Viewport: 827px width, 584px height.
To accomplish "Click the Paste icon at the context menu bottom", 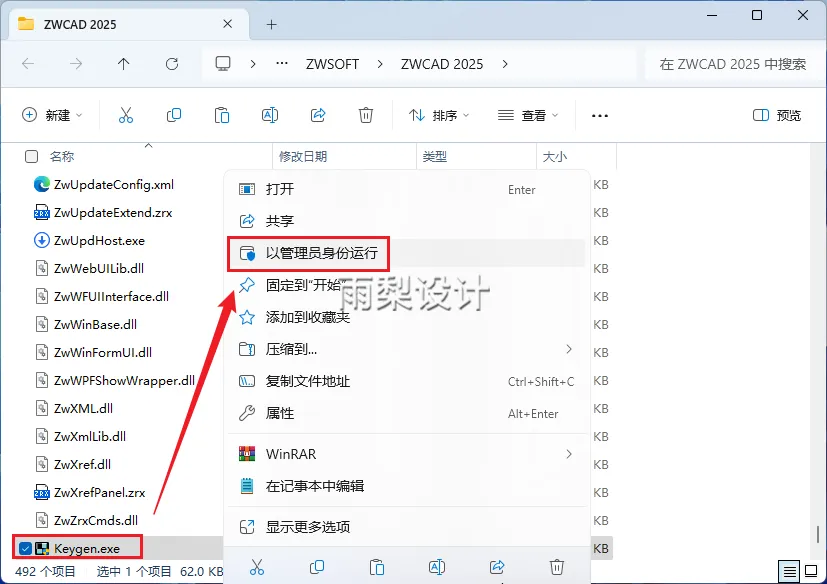I will [x=377, y=567].
